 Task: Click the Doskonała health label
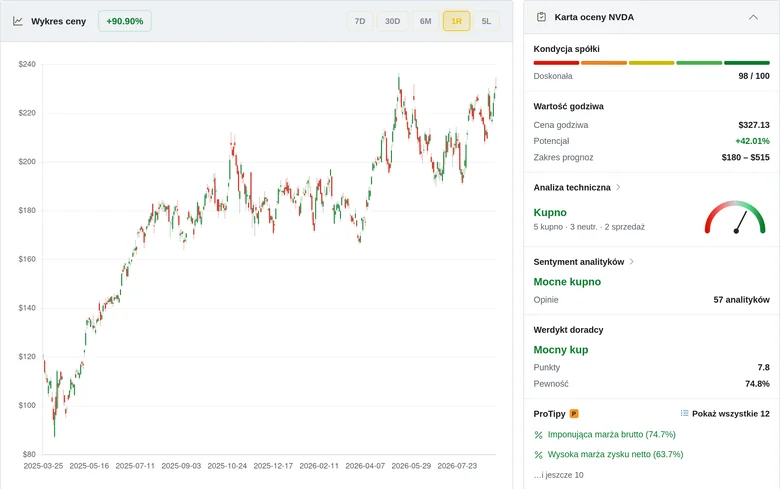tap(553, 76)
